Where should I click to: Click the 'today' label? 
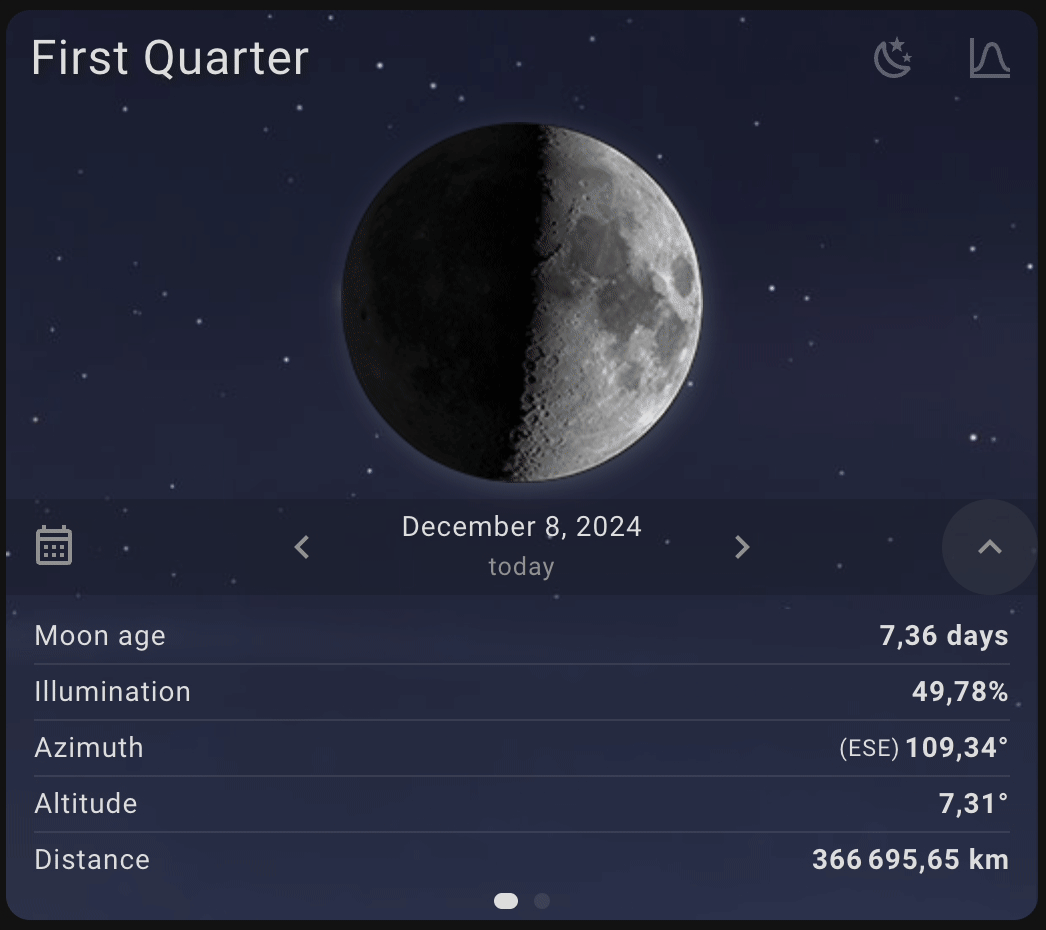(x=522, y=566)
